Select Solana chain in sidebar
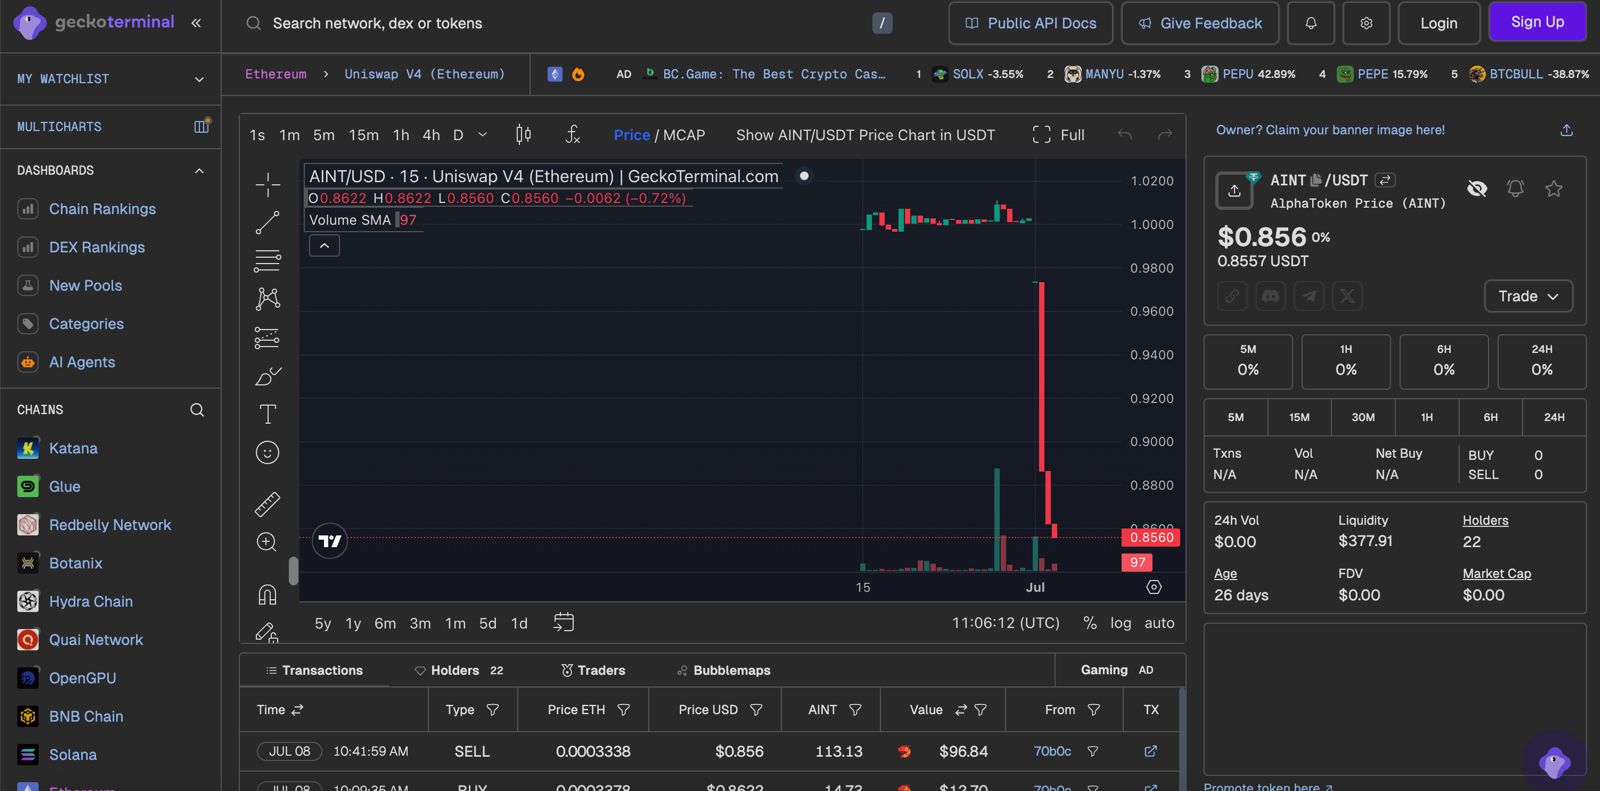1600x791 pixels. coord(73,755)
